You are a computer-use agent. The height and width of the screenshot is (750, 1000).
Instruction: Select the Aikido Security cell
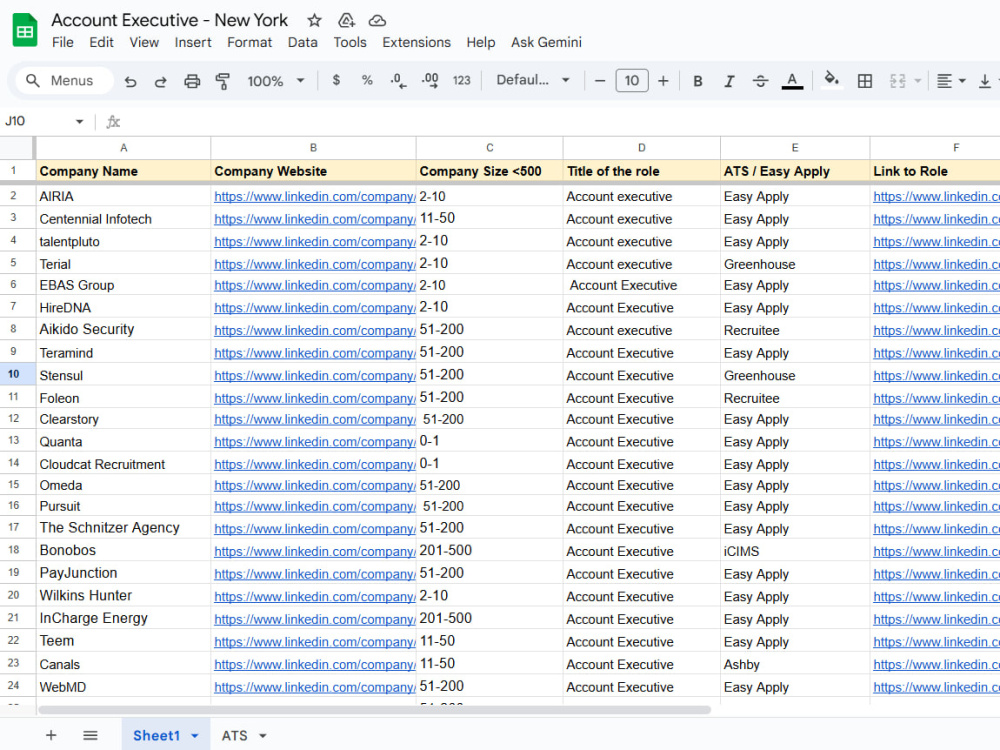(123, 329)
